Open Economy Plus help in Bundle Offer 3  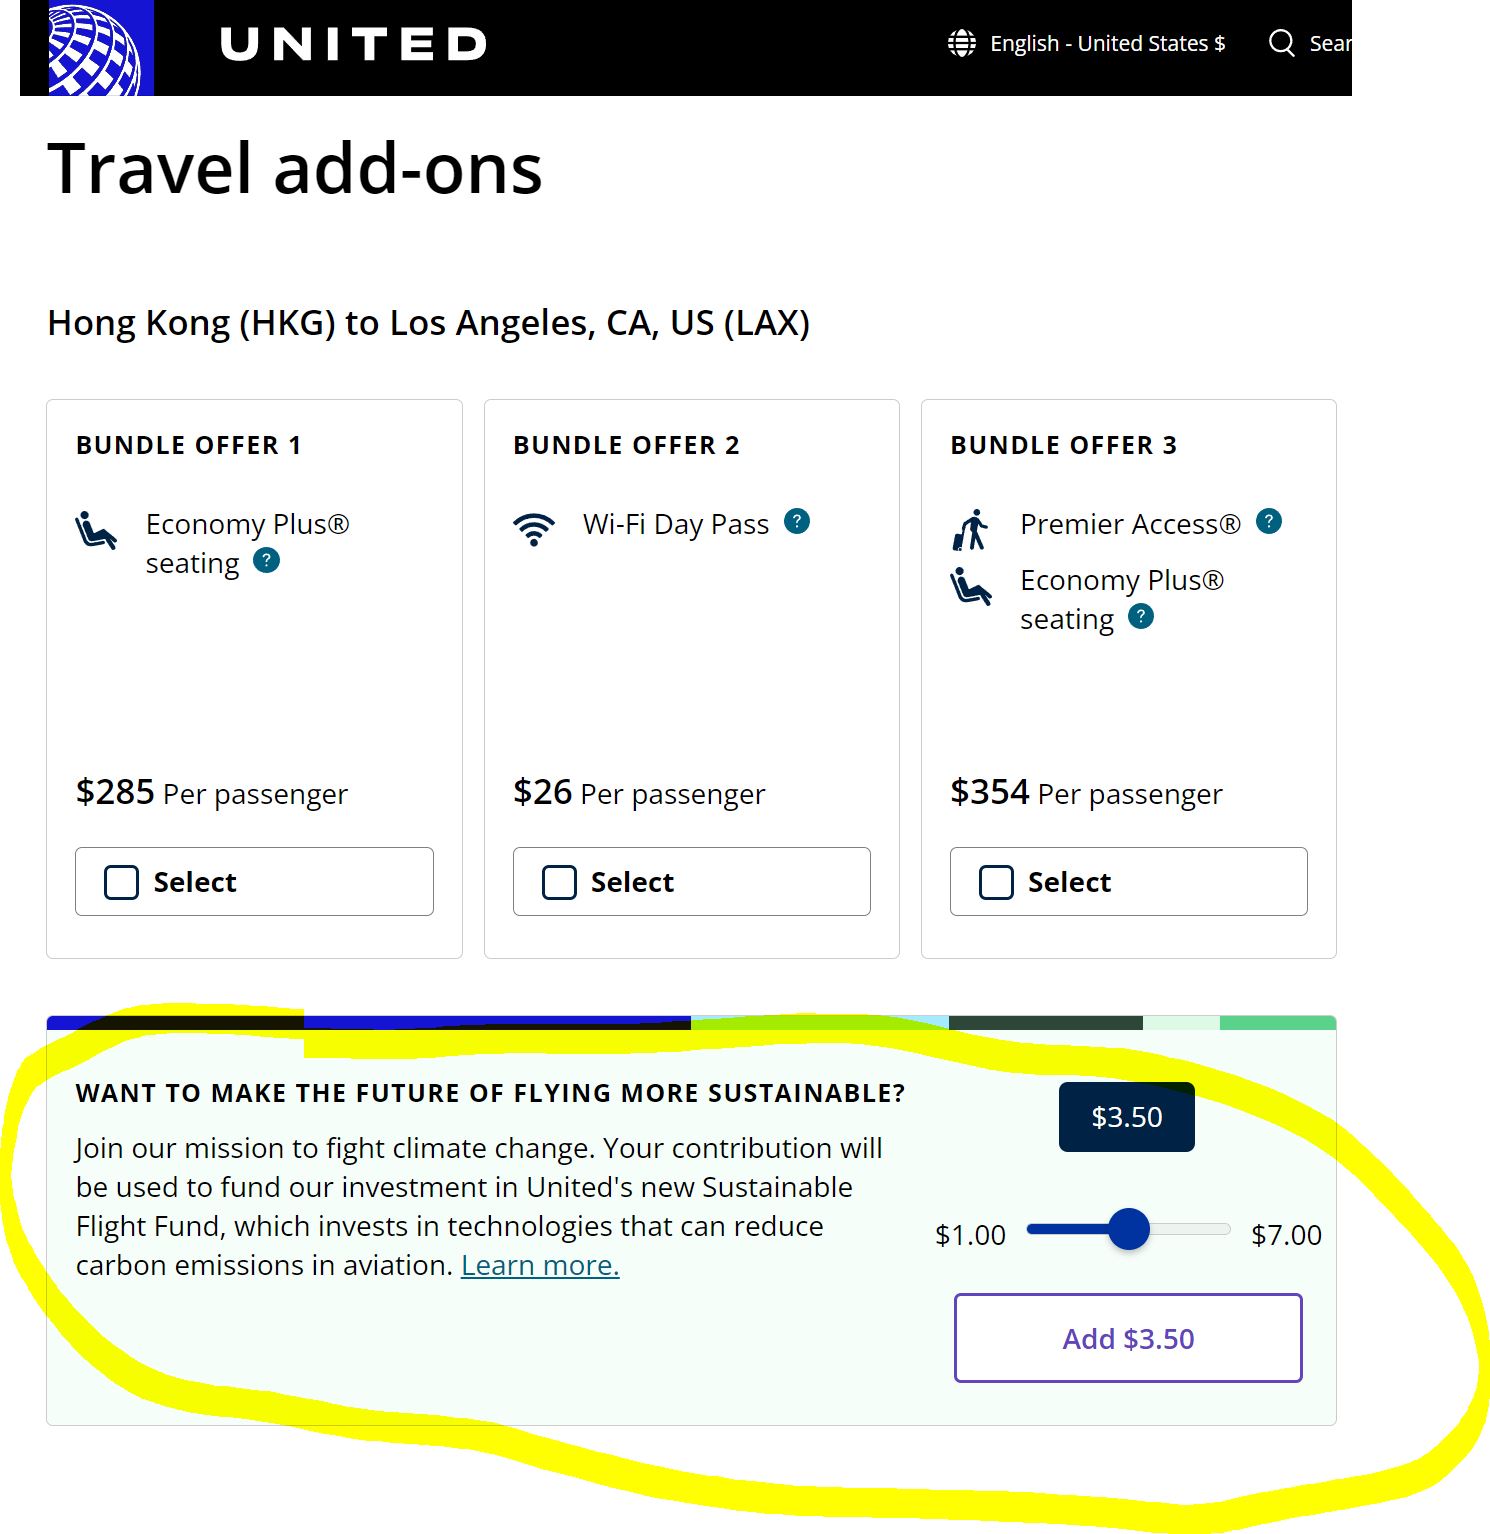[1141, 617]
